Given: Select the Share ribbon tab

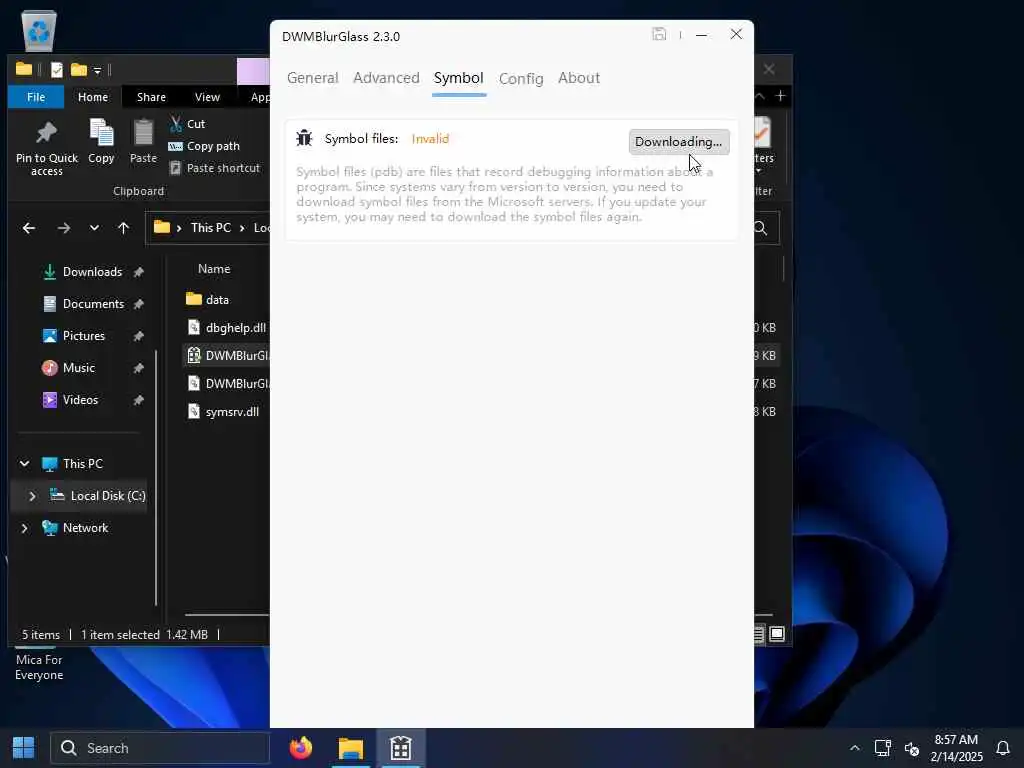Looking at the screenshot, I should pos(152,97).
